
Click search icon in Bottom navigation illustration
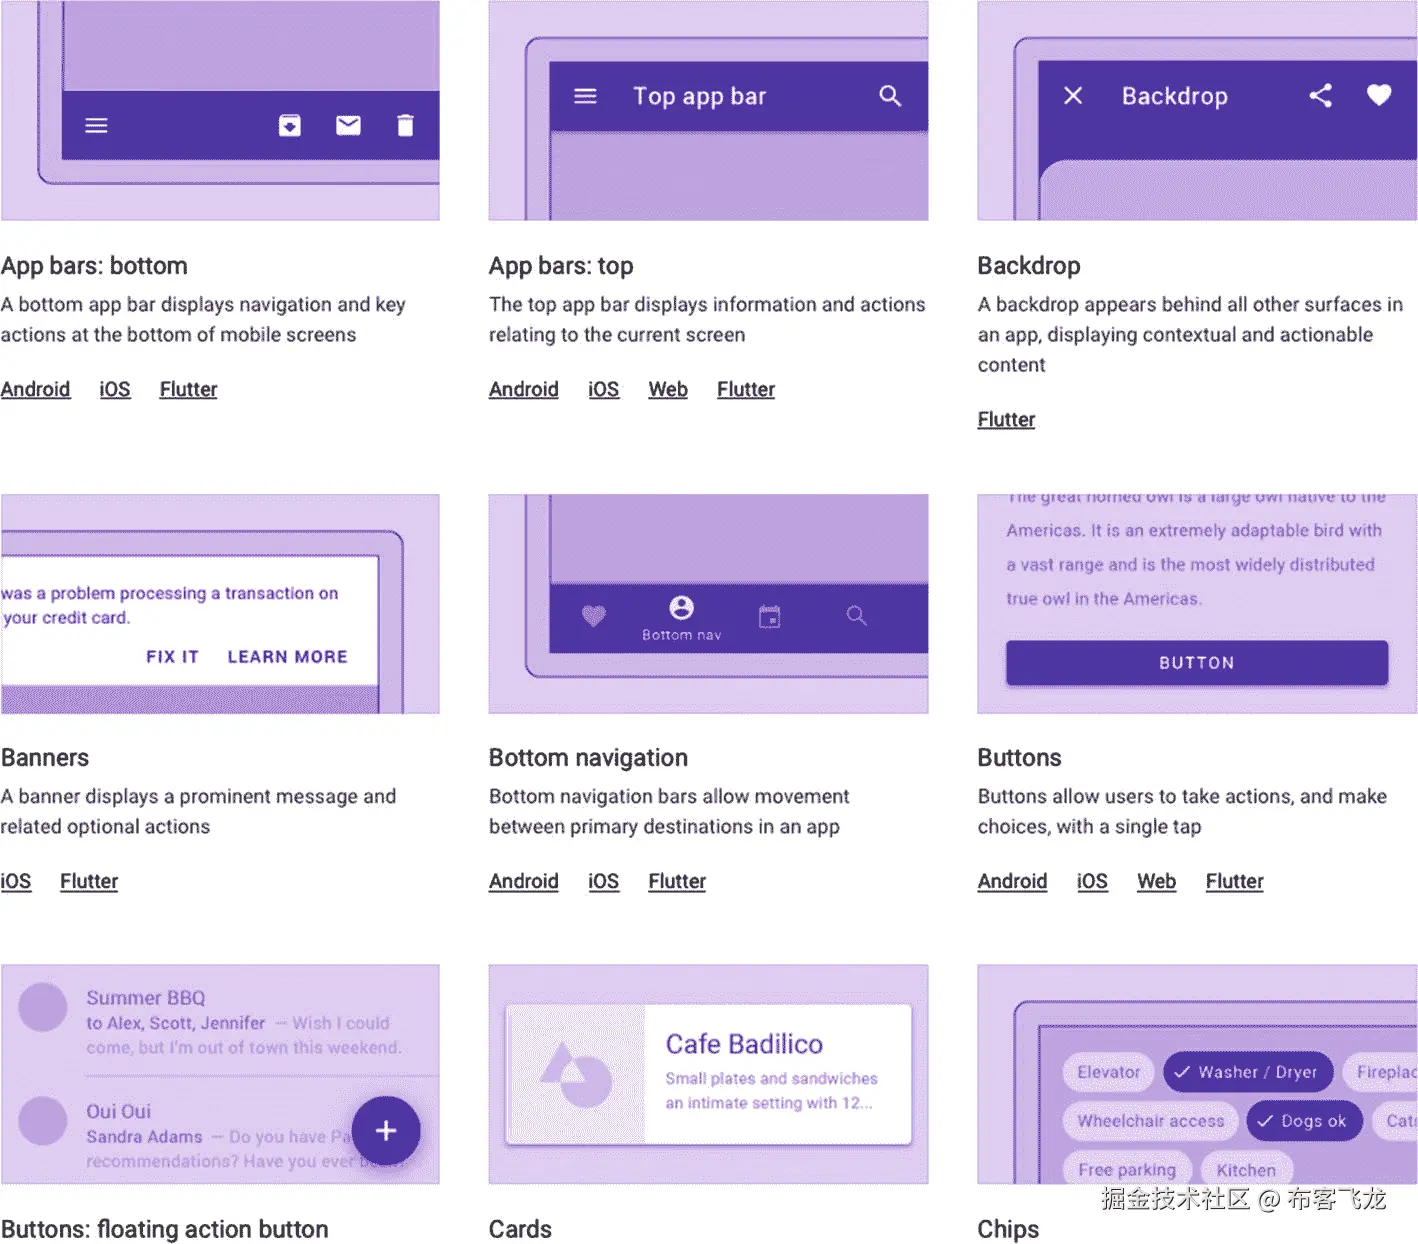[x=857, y=616]
